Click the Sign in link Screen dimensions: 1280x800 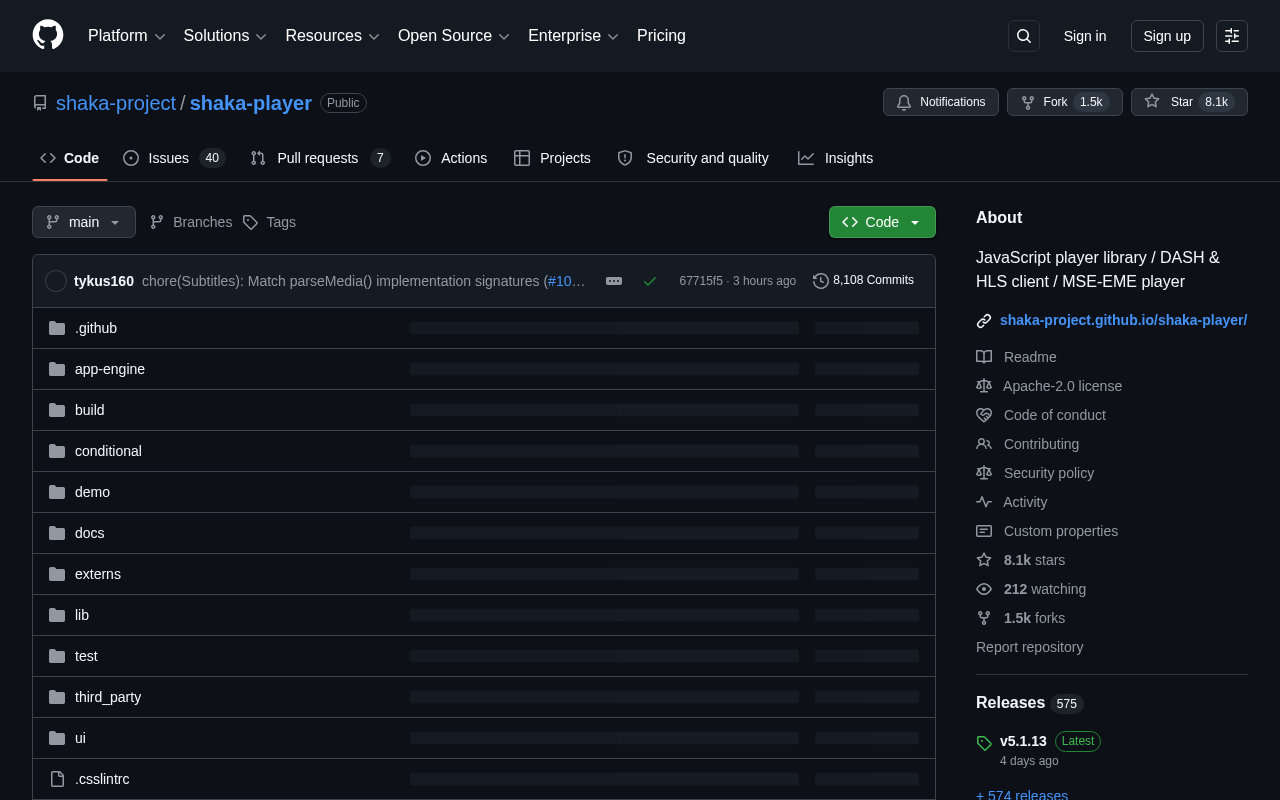coord(1085,36)
